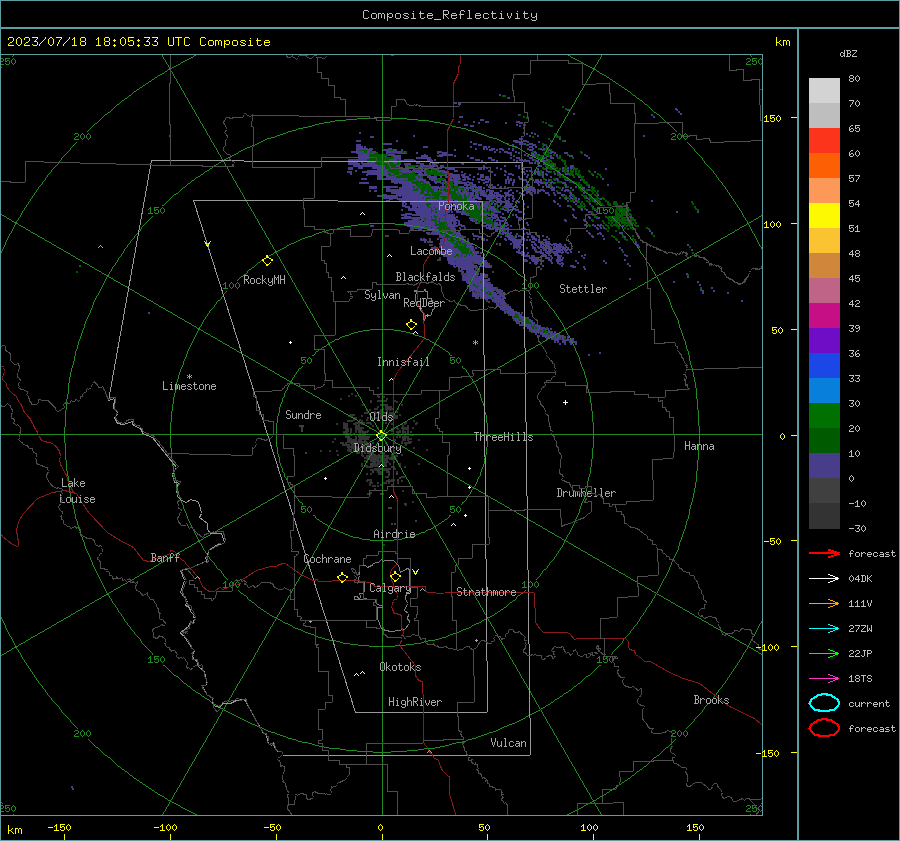The image size is (900, 841).
Task: Click the HighRiver town label
Action: click(x=415, y=702)
